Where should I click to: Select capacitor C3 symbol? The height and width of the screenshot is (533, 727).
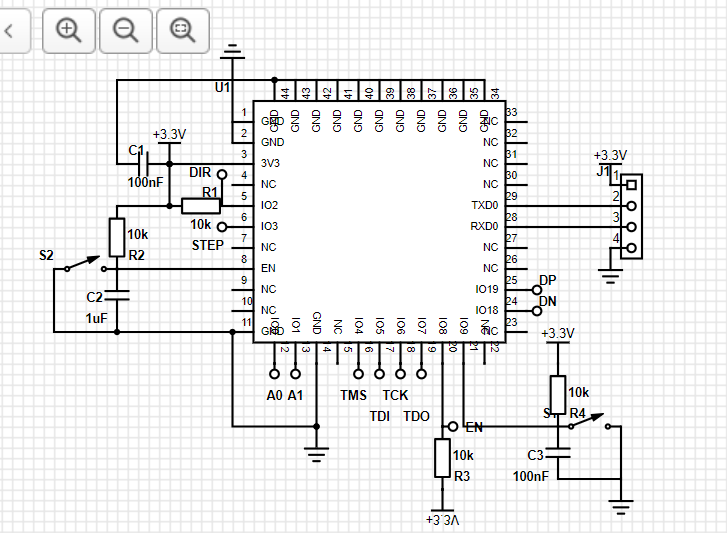click(x=558, y=453)
